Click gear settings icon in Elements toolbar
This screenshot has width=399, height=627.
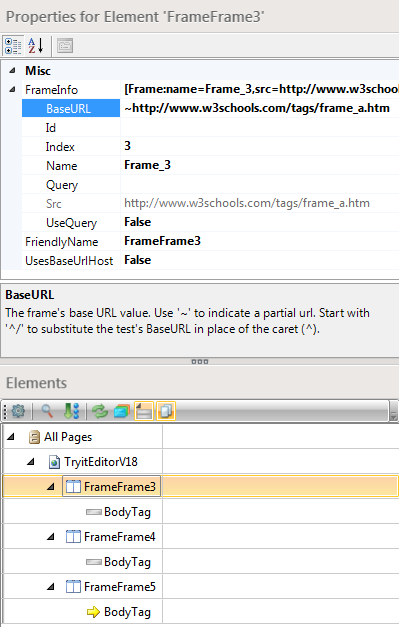18,411
